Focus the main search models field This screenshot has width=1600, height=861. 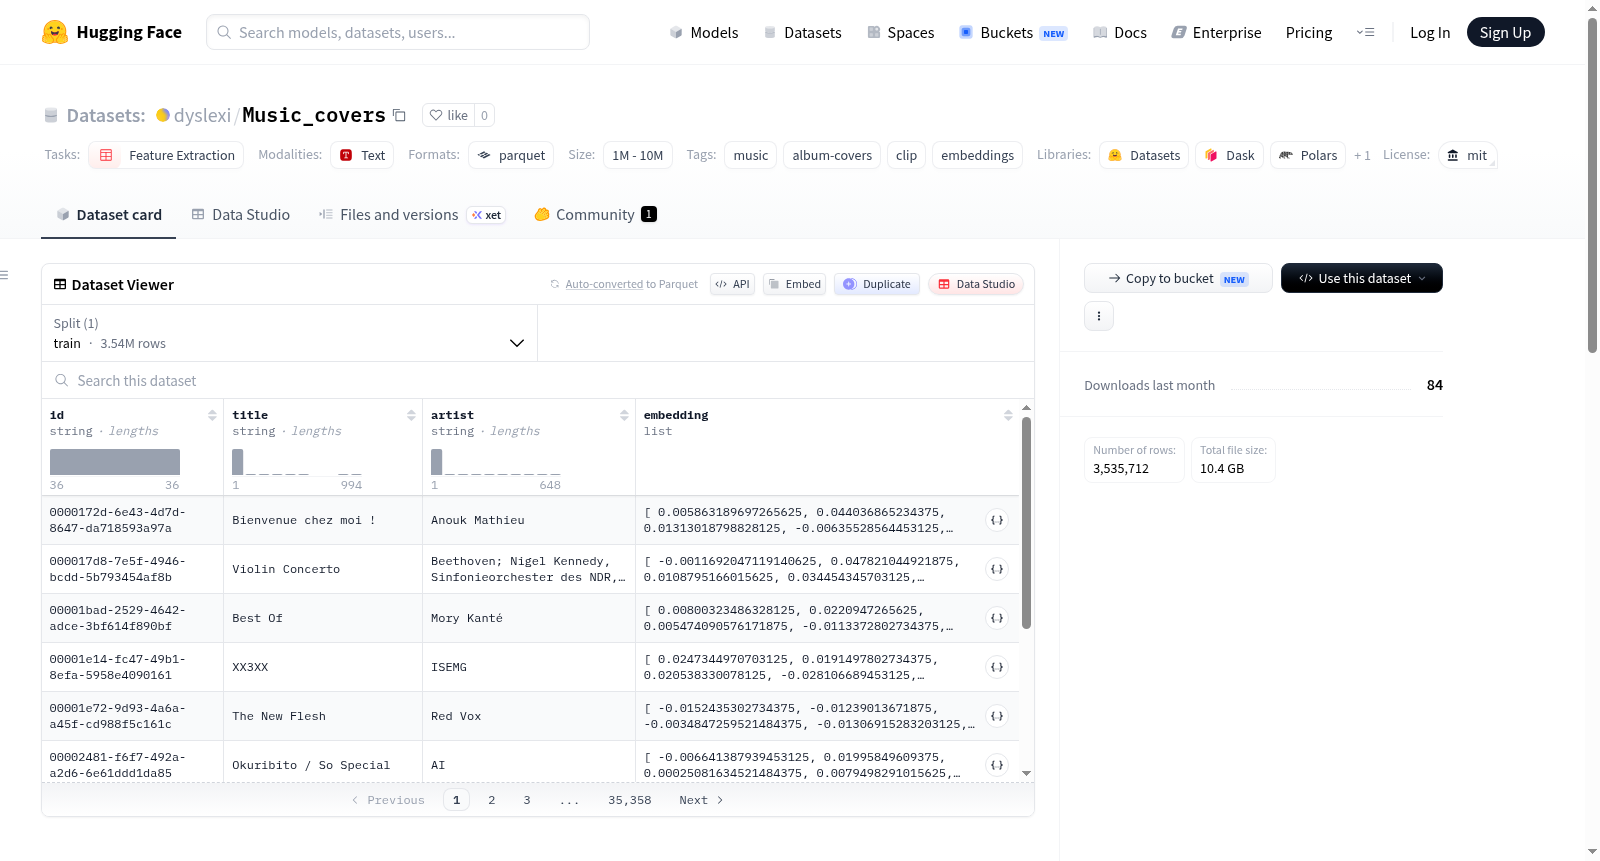[398, 32]
